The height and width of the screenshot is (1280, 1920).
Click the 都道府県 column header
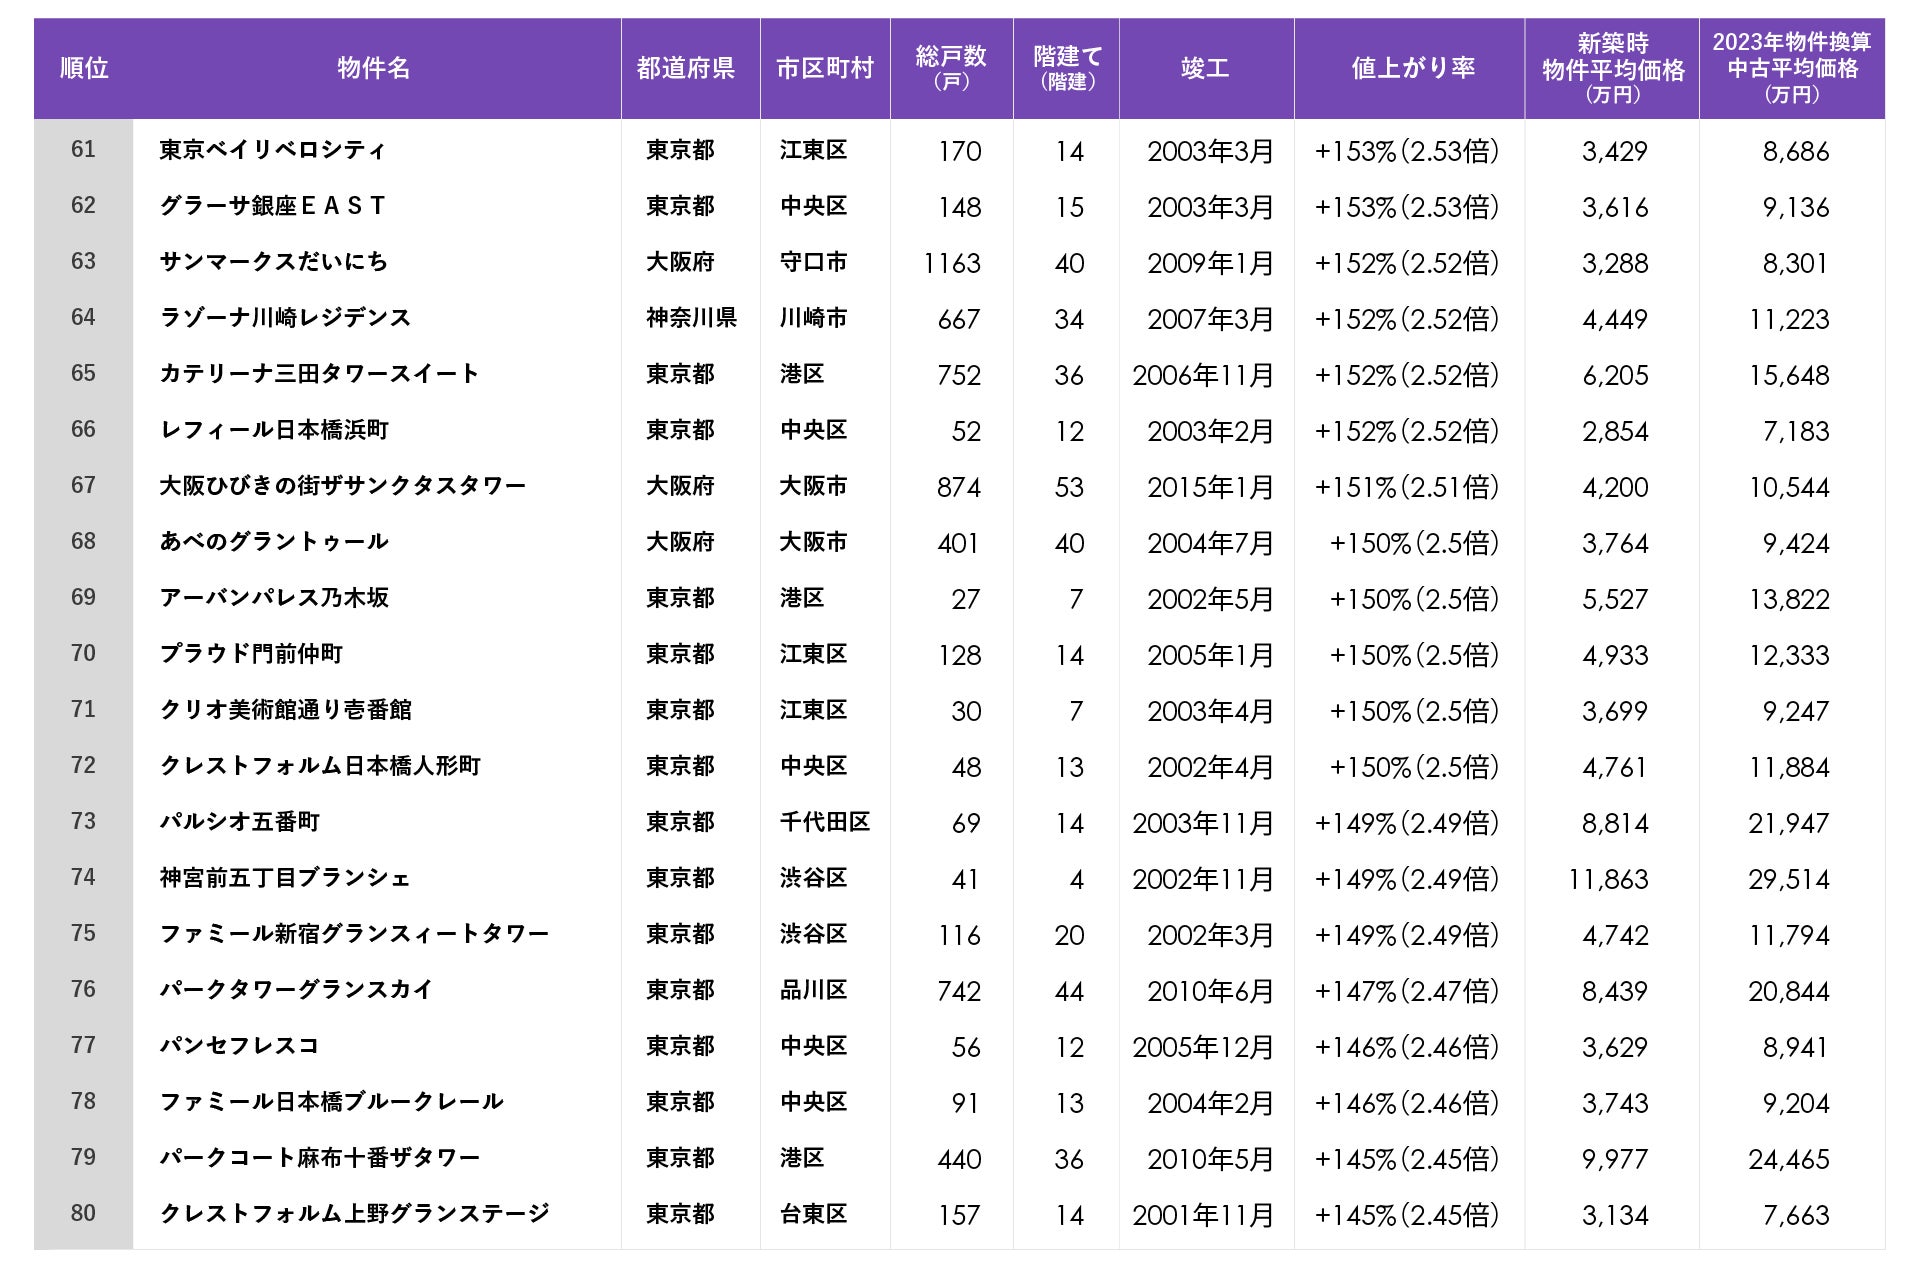click(x=686, y=68)
